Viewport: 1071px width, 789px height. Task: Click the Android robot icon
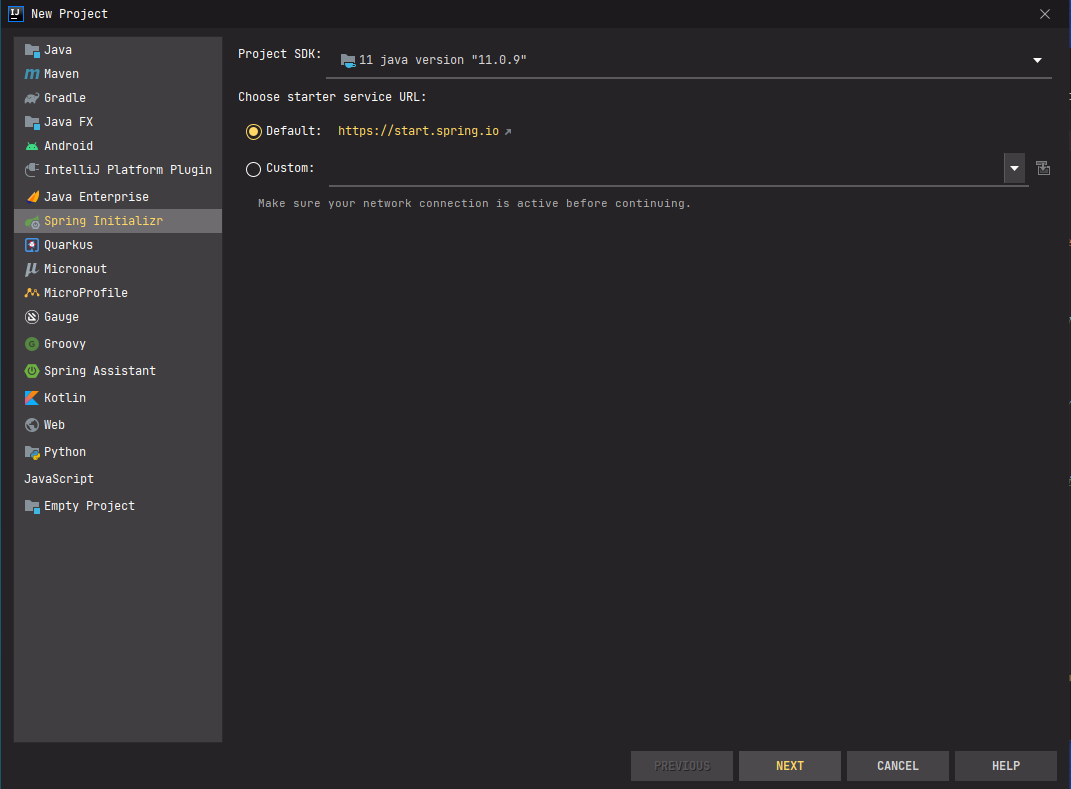32,146
